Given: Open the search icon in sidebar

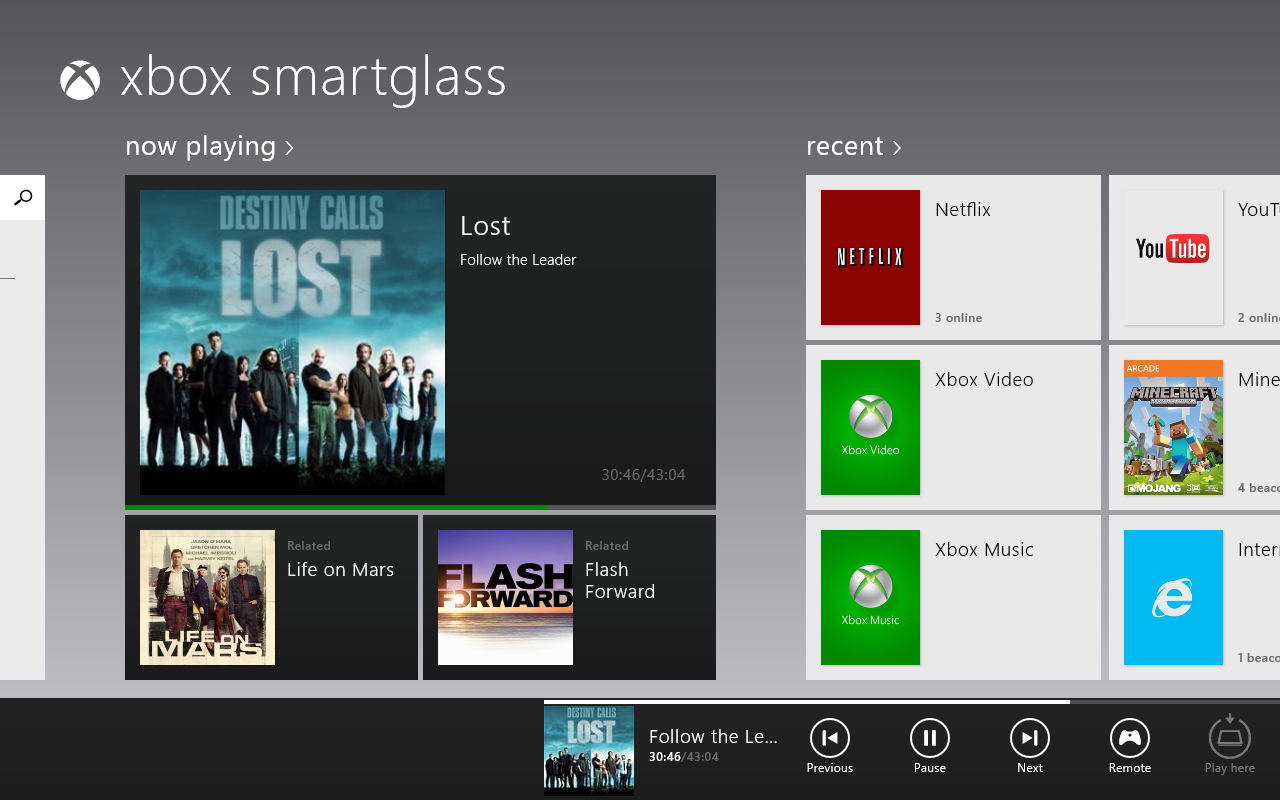Looking at the screenshot, I should tap(22, 196).
